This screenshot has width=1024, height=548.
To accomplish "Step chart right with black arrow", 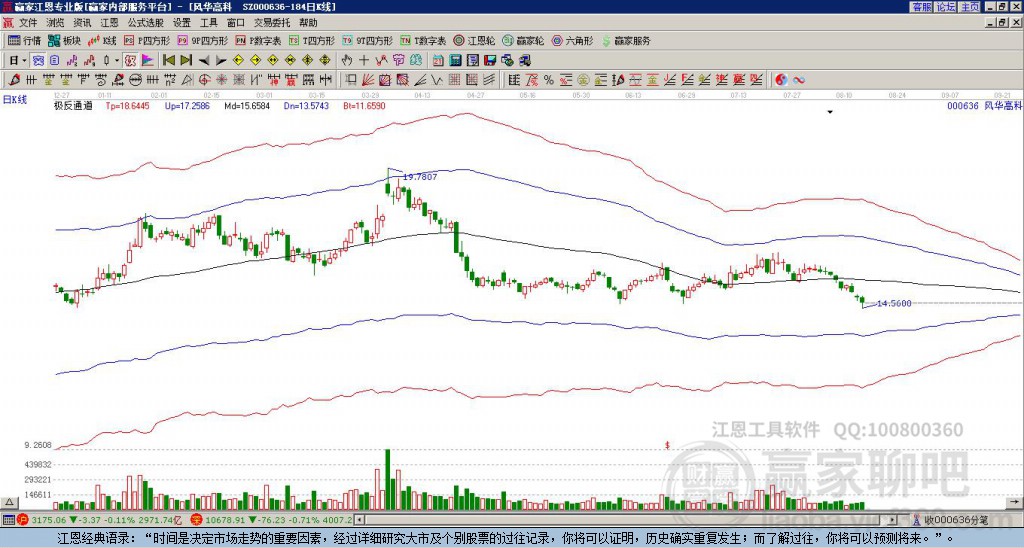I will 221,61.
